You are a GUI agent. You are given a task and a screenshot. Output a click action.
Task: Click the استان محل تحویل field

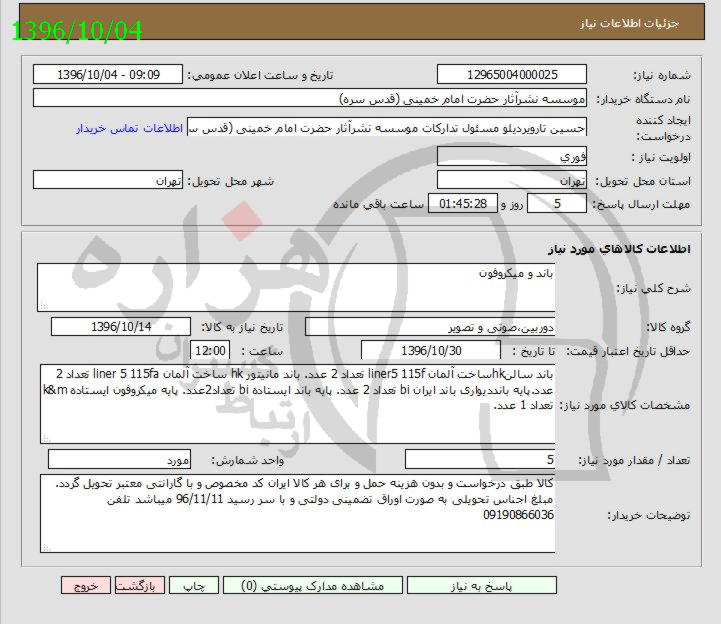512,180
